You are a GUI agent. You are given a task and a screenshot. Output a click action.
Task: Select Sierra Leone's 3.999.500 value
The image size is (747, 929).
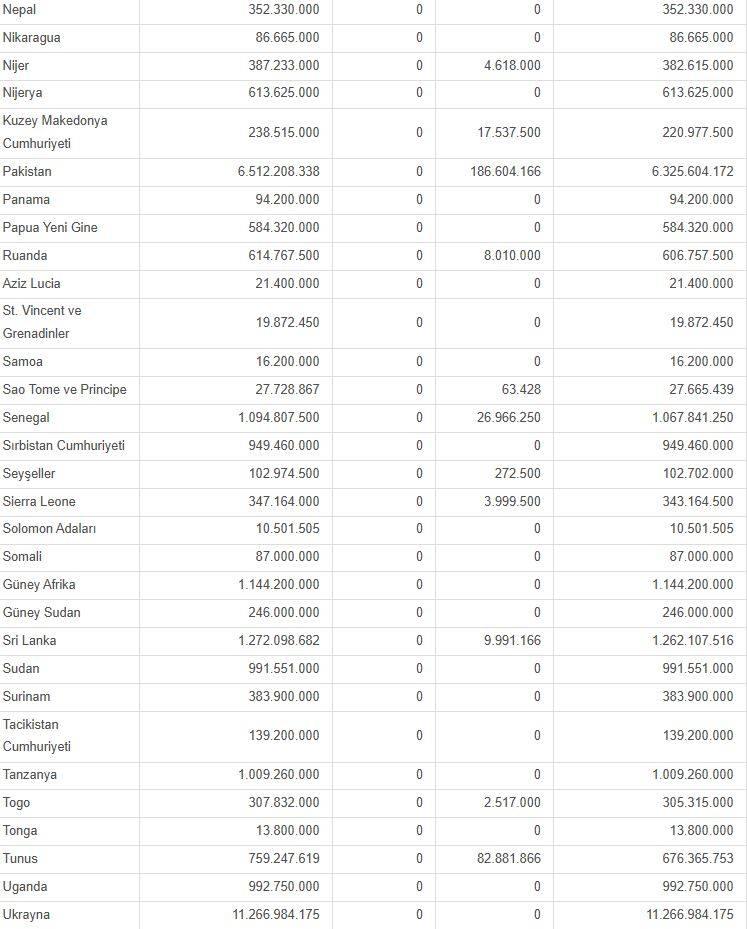coord(512,502)
